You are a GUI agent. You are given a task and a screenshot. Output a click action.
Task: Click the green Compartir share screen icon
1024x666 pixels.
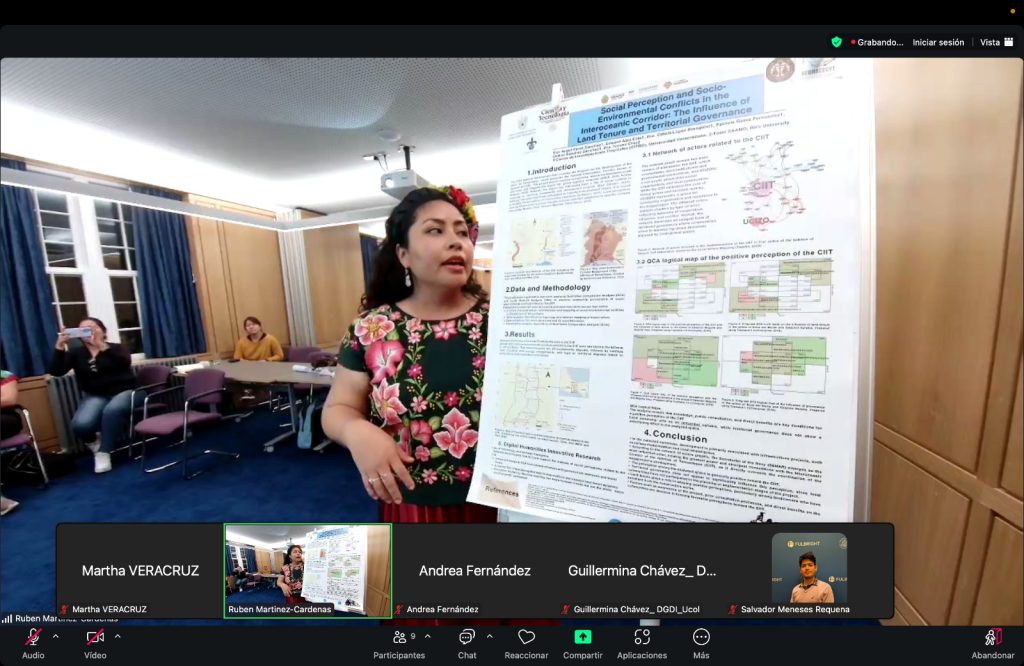coord(582,637)
